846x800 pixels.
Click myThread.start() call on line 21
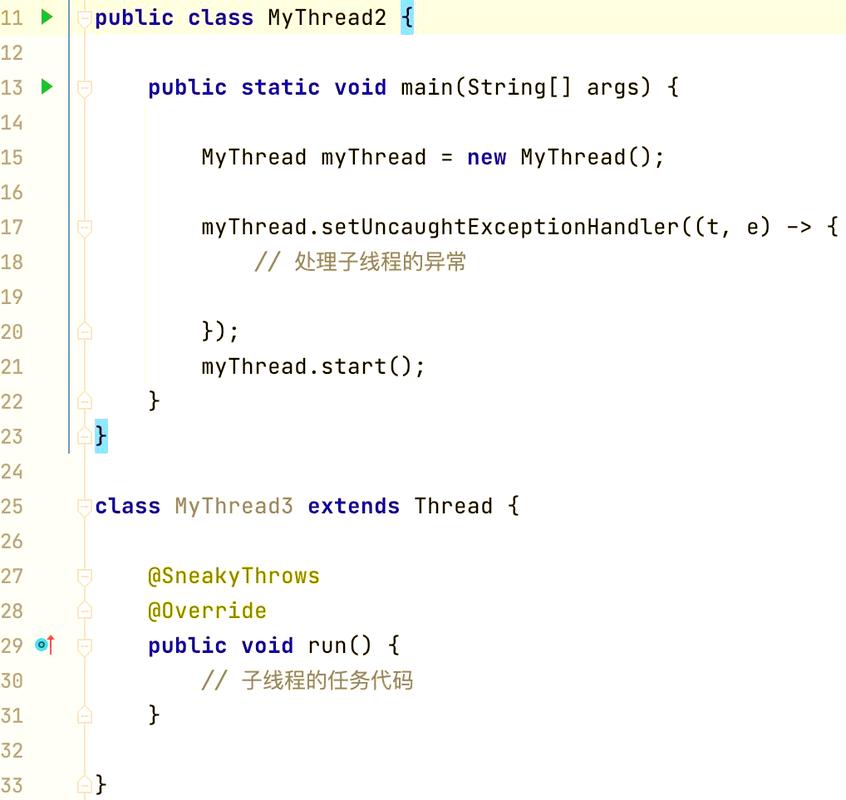tap(313, 367)
